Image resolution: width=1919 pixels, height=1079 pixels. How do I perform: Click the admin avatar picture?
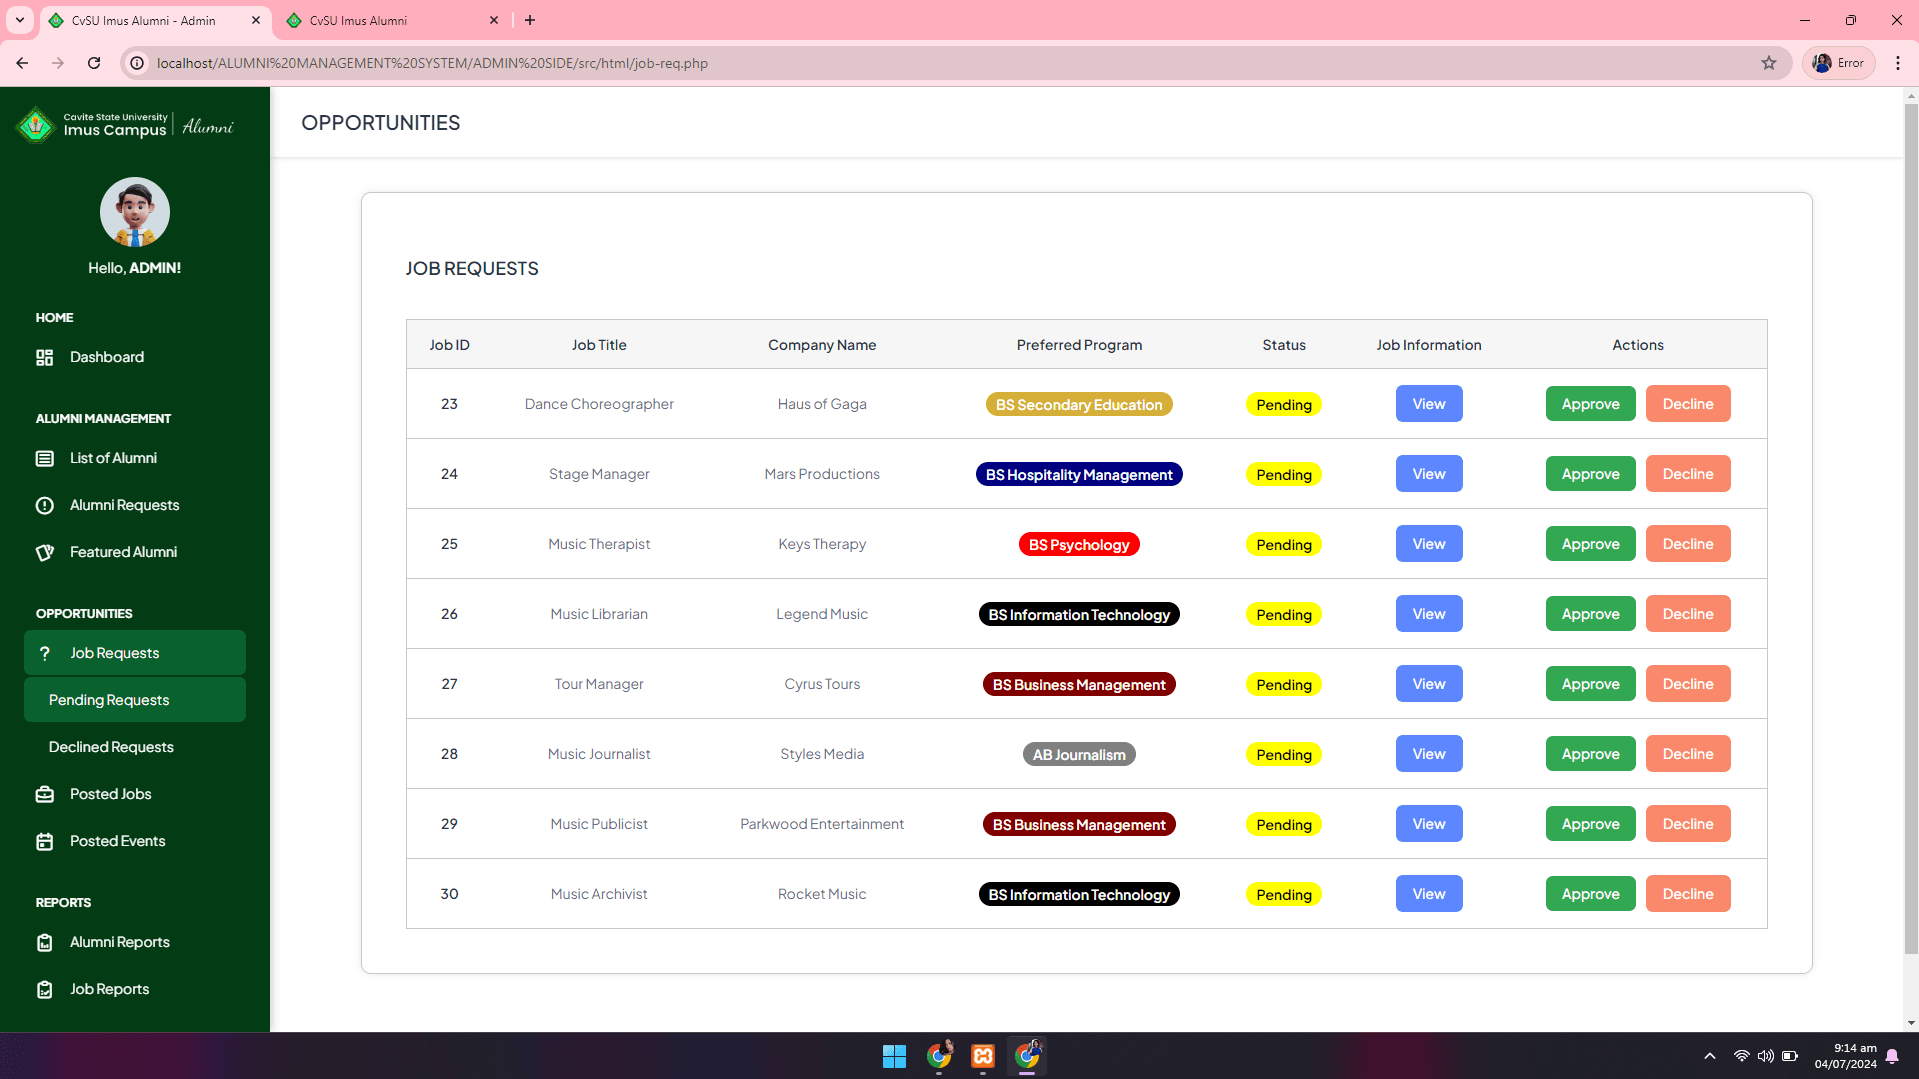coord(135,212)
